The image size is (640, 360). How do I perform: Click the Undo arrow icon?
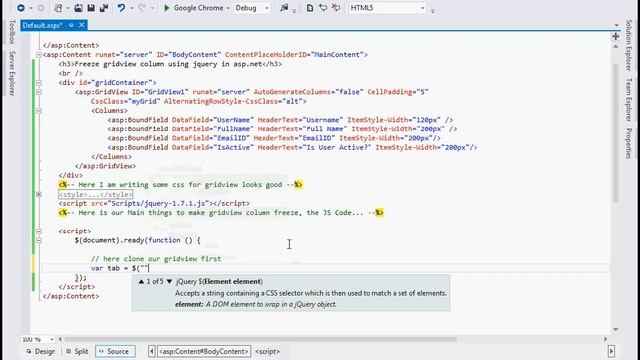121,8
